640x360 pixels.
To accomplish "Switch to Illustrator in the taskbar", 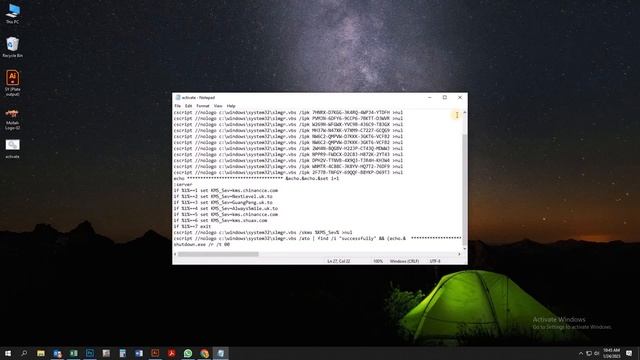I will [155, 353].
